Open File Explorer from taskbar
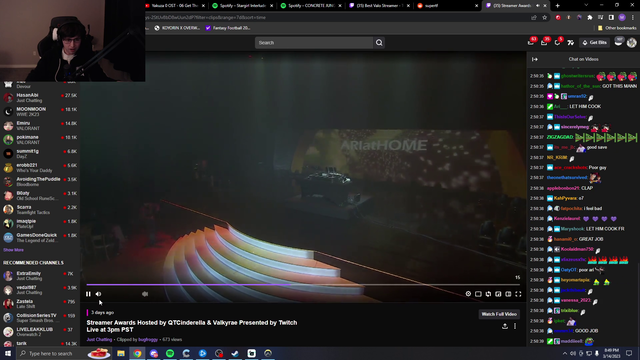Image resolution: width=640 pixels, height=360 pixels. (121, 353)
